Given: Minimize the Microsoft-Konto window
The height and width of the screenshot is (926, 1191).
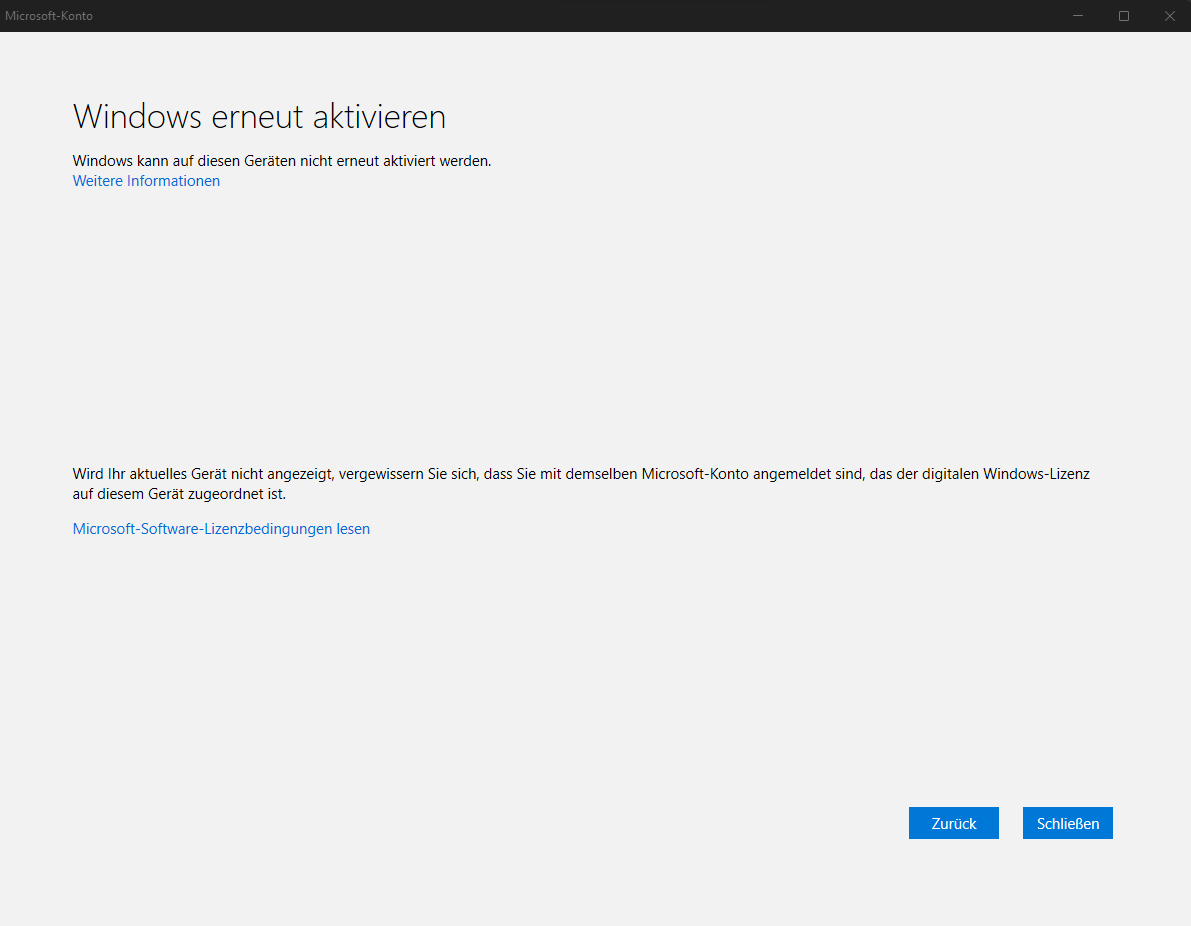Looking at the screenshot, I should (1077, 16).
